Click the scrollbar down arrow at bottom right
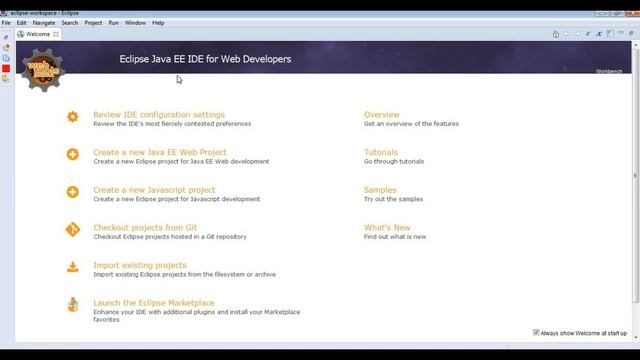The width and height of the screenshot is (640, 360). click(x=635, y=337)
